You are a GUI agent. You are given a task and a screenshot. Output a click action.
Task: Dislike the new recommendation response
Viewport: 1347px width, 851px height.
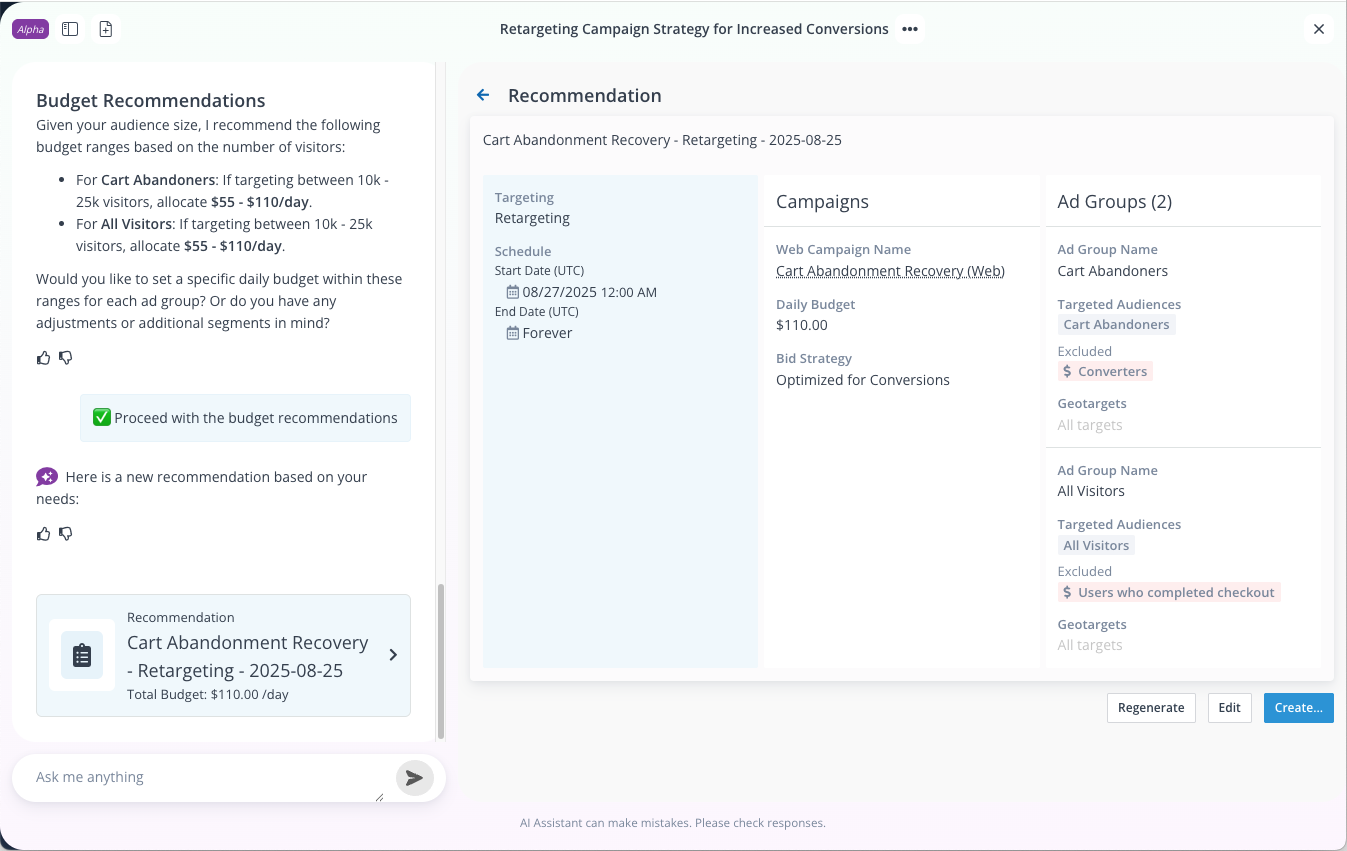pos(66,534)
